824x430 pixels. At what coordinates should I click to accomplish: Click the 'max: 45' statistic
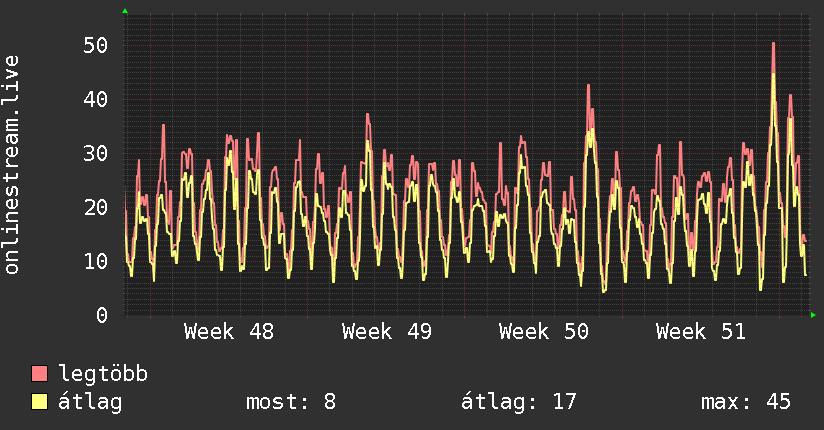coord(746,402)
